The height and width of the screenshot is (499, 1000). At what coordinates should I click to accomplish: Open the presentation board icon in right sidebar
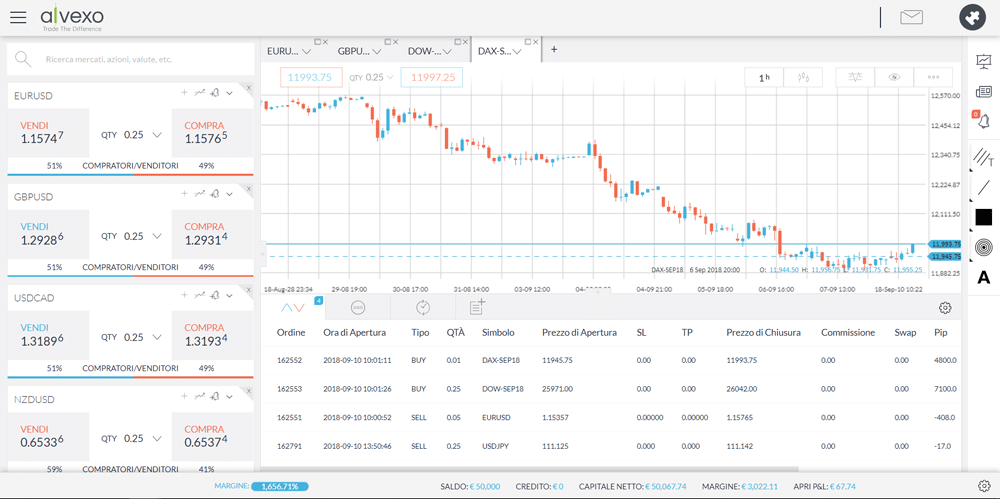click(x=983, y=61)
